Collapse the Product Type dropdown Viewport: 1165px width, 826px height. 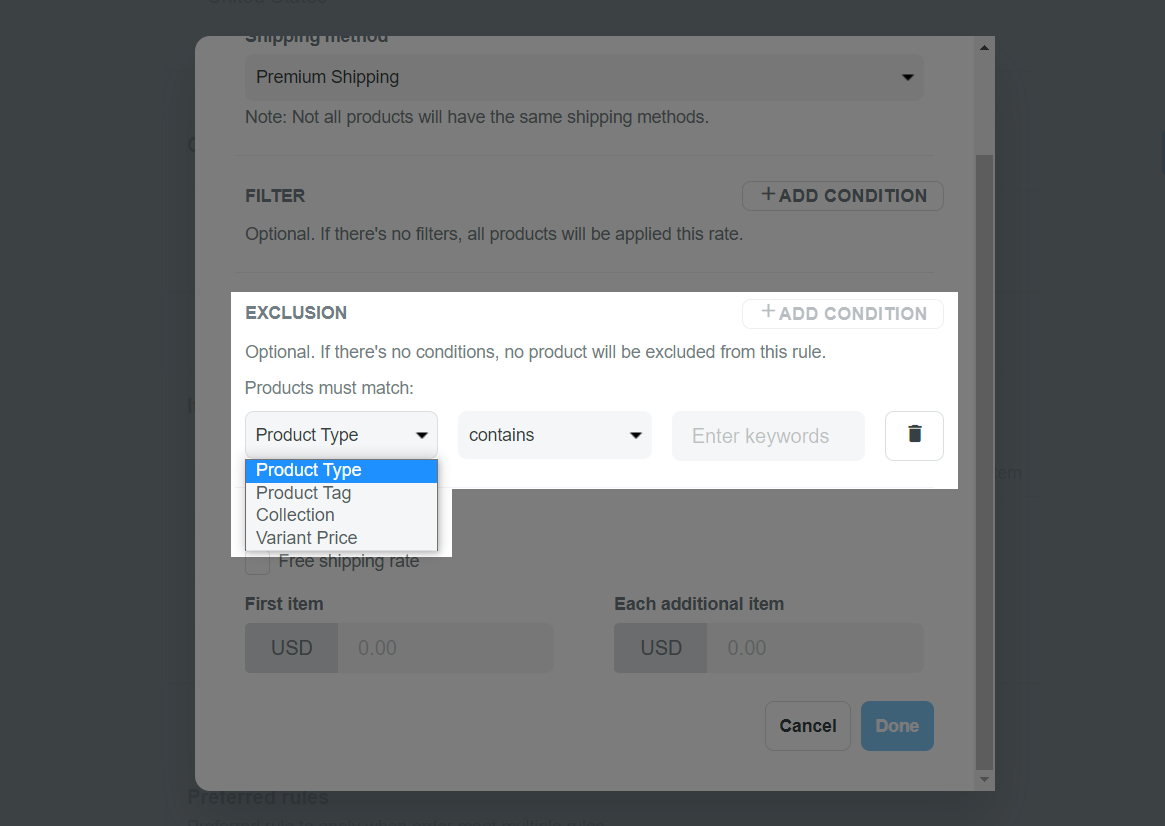(341, 435)
